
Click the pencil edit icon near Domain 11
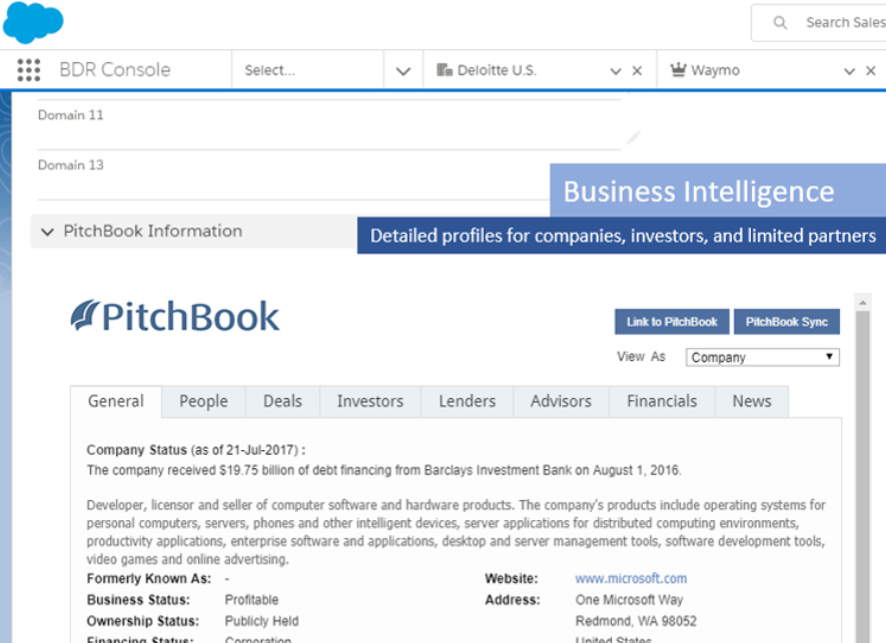point(634,137)
